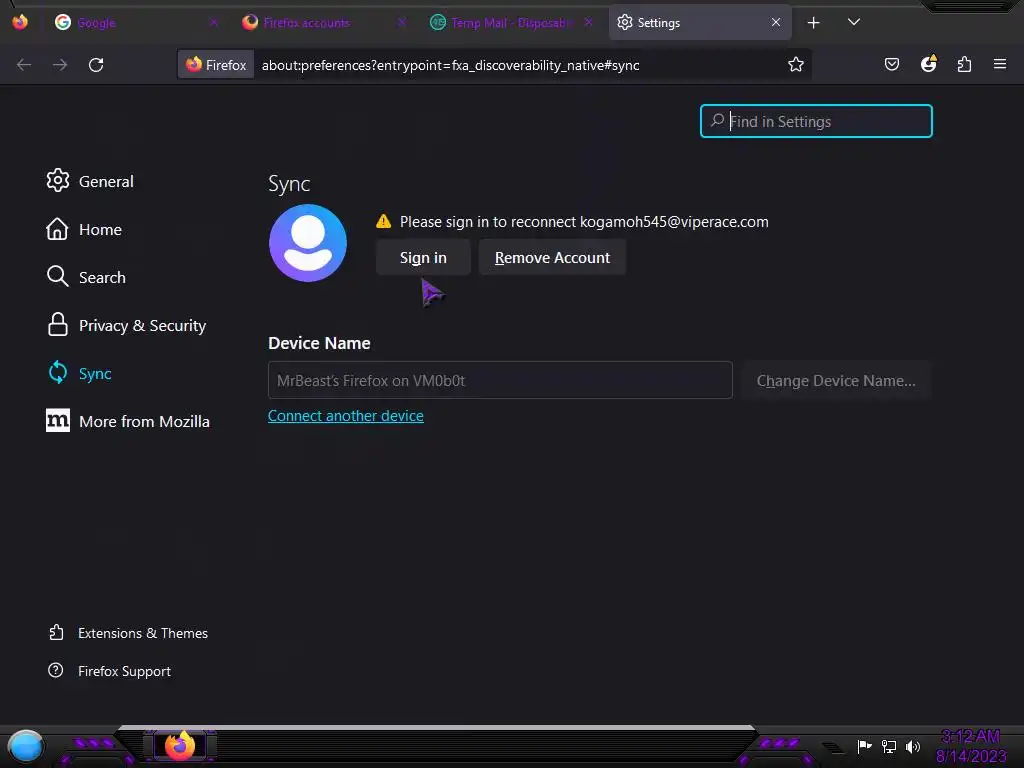Screen dimensions: 1024x768
Task: Click the Device Name text field
Action: 500,380
